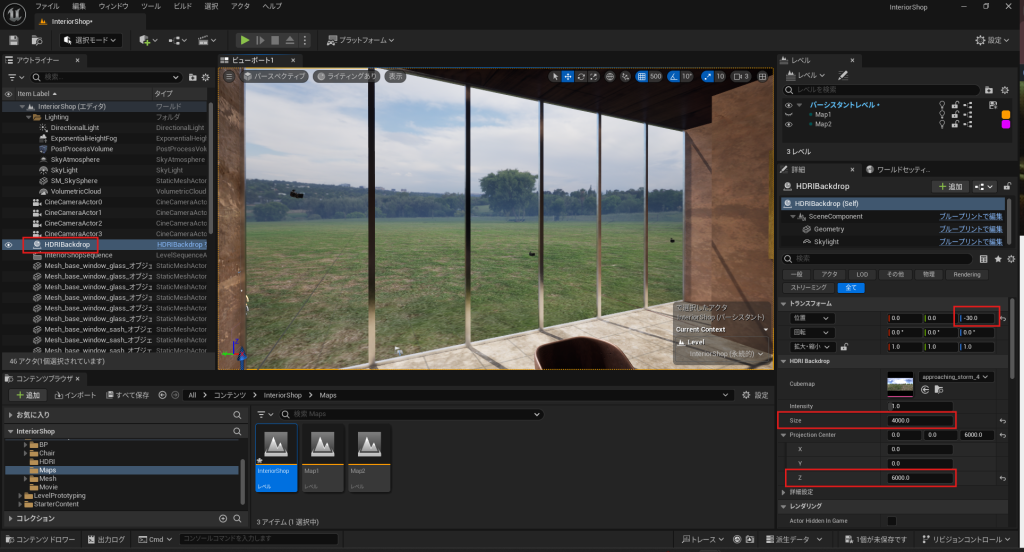Toggle grid snapping icon in viewport toolbar
This screenshot has width=1024, height=552.
[x=640, y=76]
